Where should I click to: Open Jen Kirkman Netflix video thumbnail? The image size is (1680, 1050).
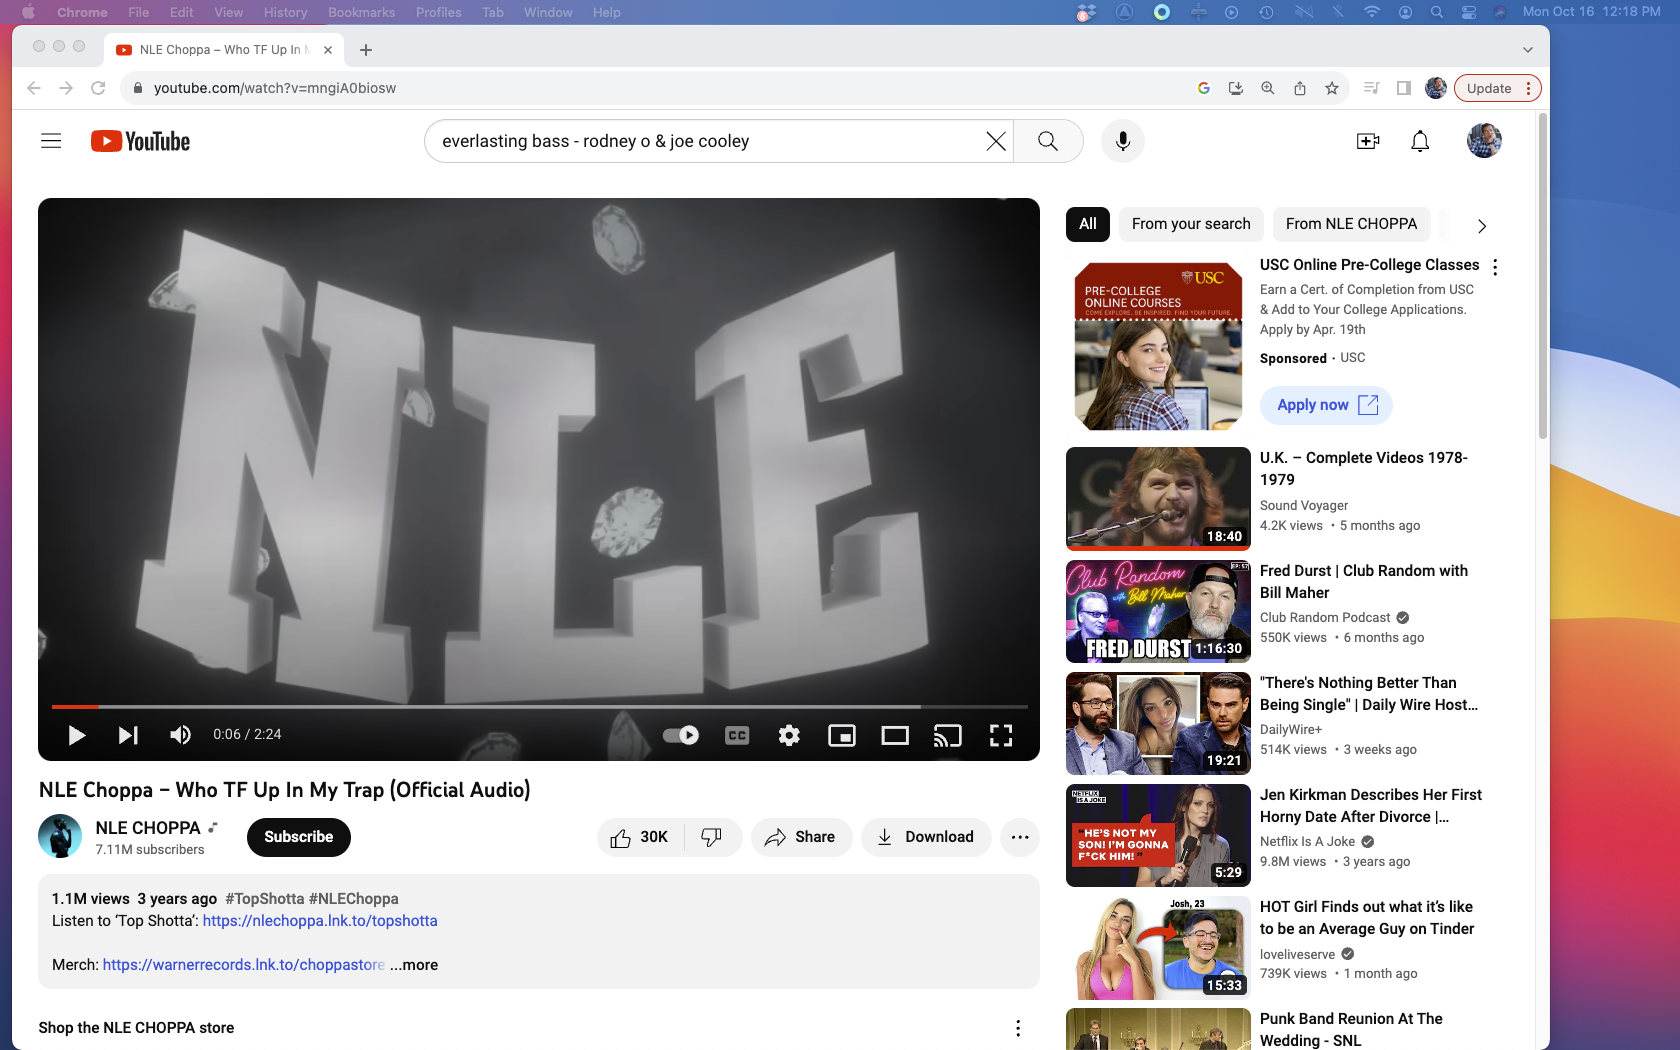tap(1158, 835)
